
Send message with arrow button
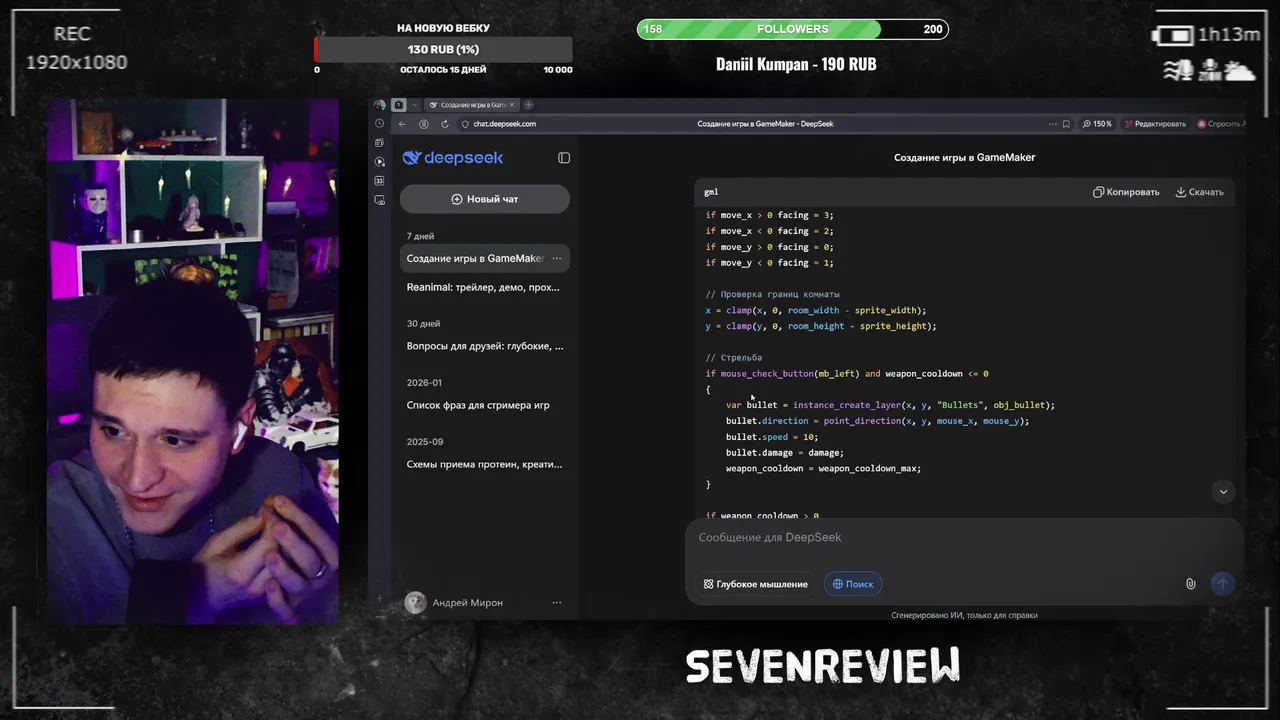click(1222, 584)
